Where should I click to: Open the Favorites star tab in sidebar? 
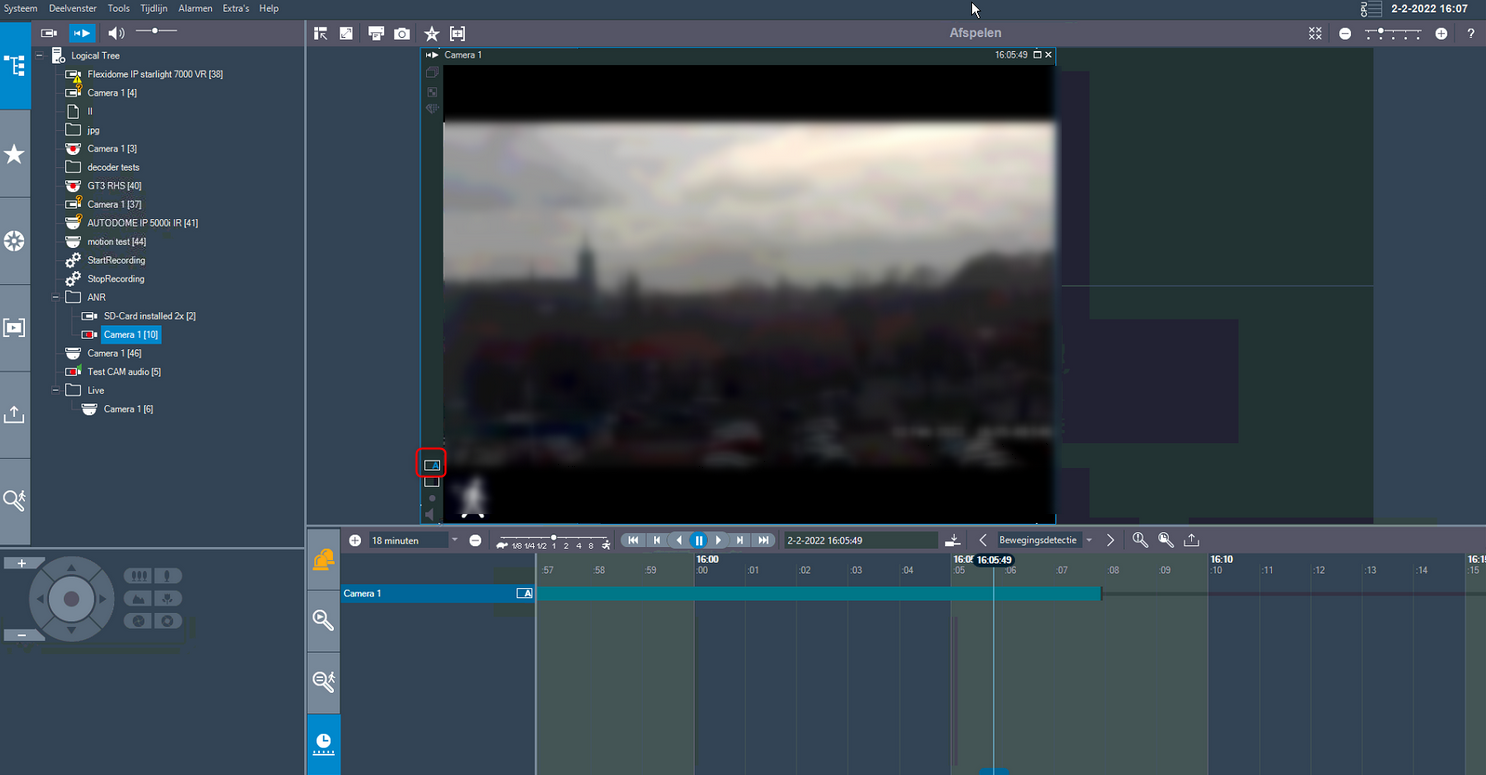(14, 154)
